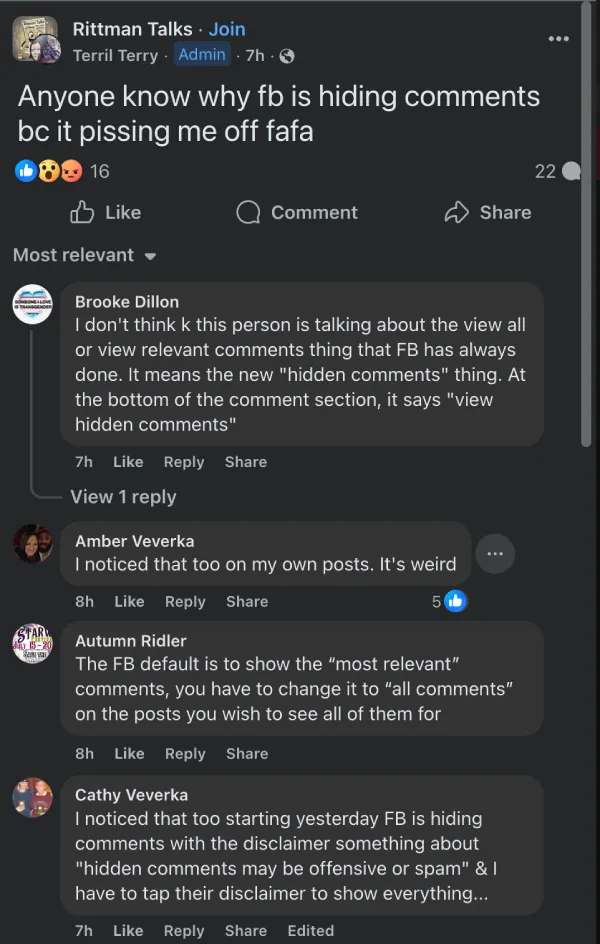Click the chevron next to Most relevant
Viewport: 600px width, 944px height.
[x=150, y=255]
